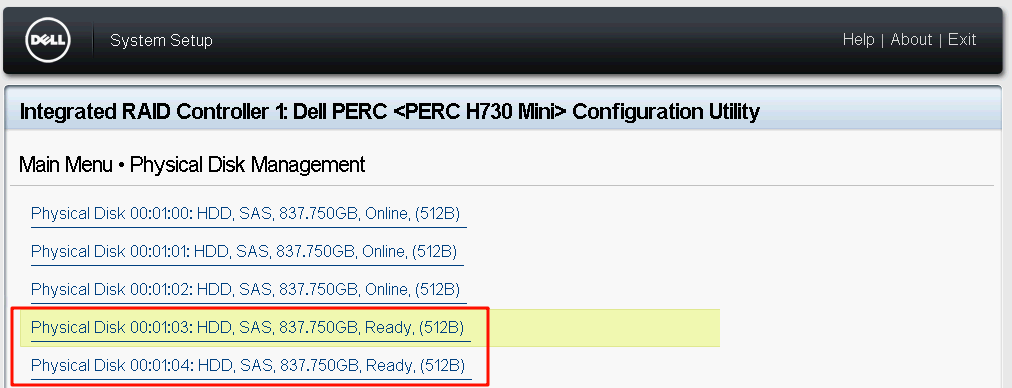Exit the System Setup utility

pos(962,40)
